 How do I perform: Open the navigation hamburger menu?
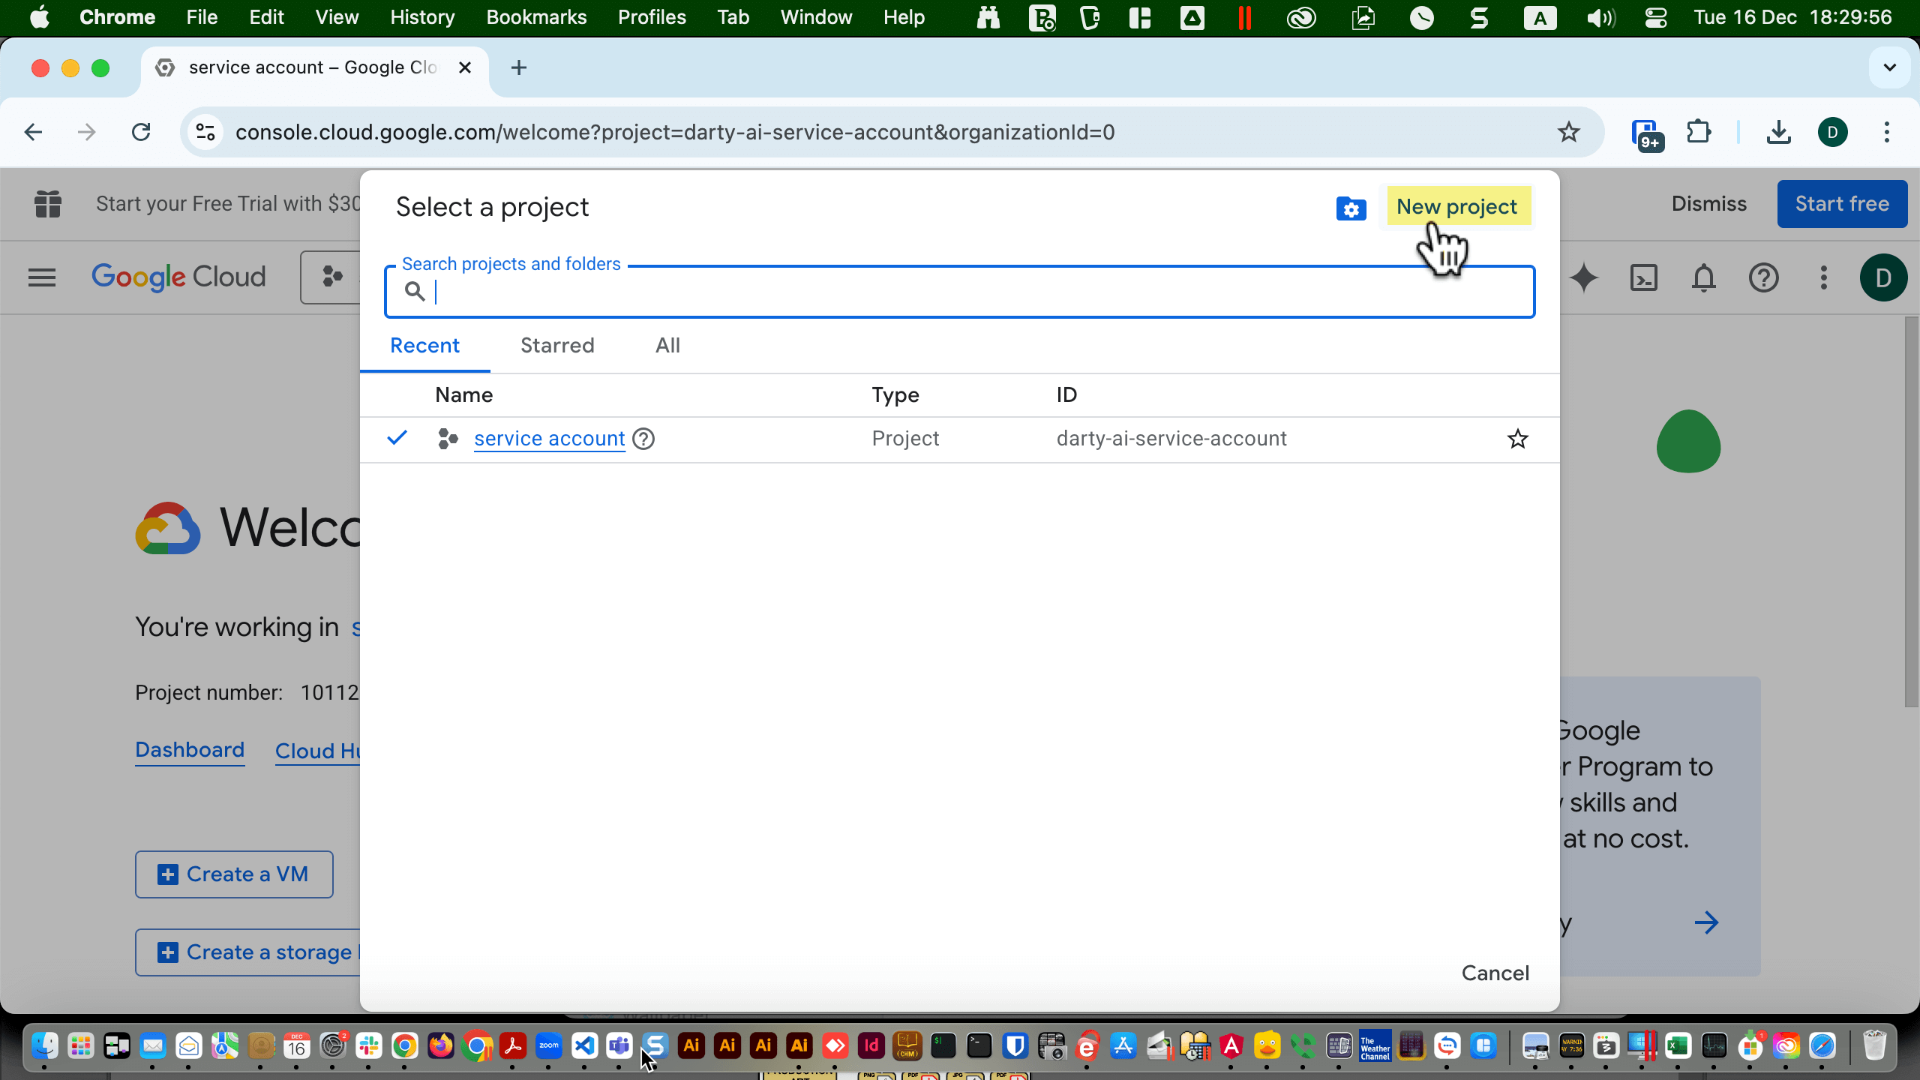(41, 278)
